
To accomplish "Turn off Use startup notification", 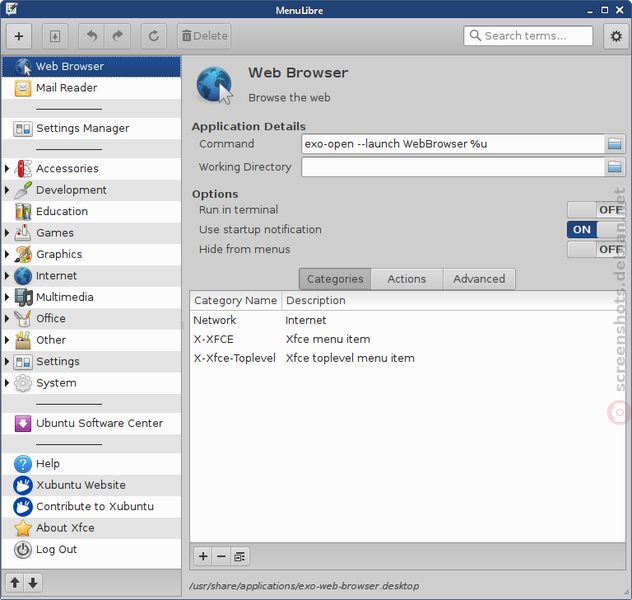I will pos(596,230).
